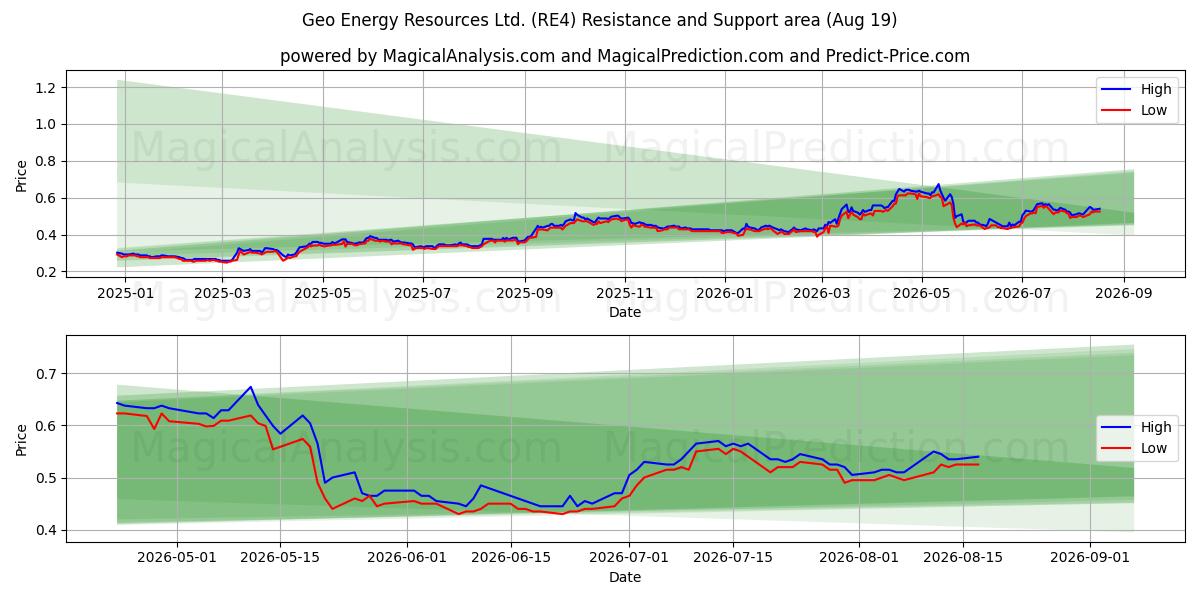This screenshot has height=600, width=1200.
Task: Click the '2025-11' x-axis label in the top chart
Action: pyautogui.click(x=625, y=295)
